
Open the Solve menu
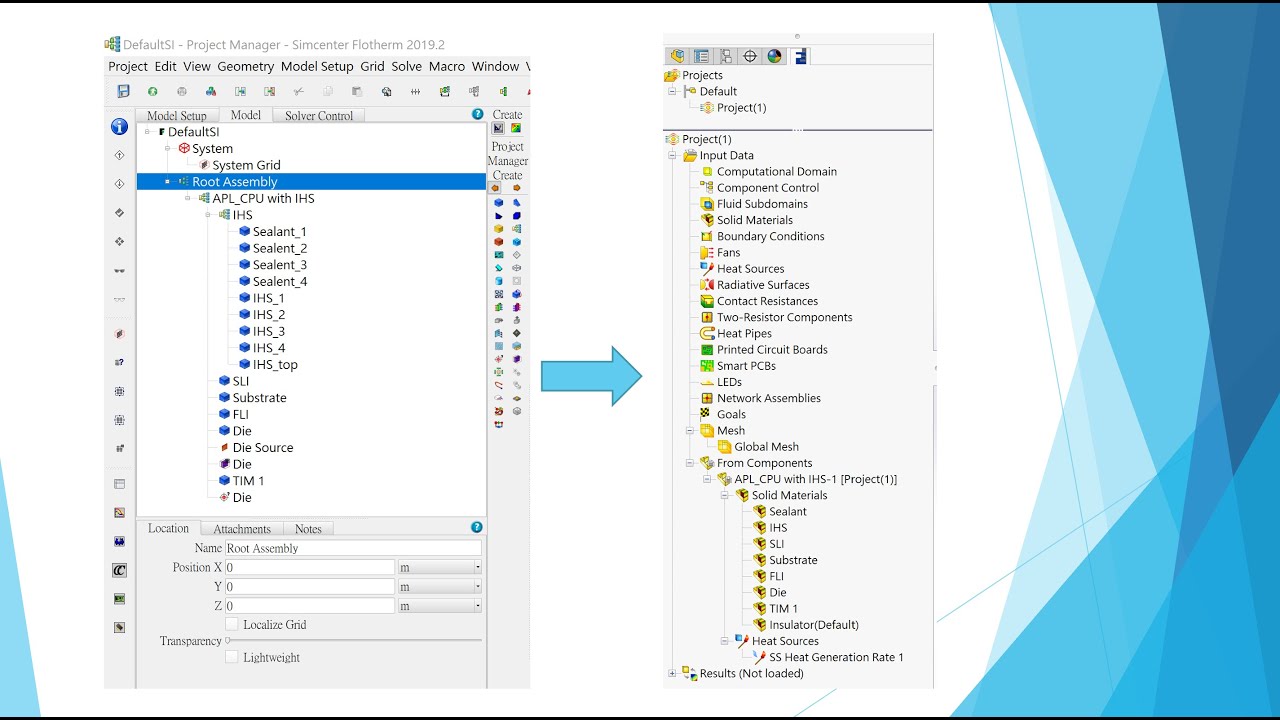pos(406,66)
